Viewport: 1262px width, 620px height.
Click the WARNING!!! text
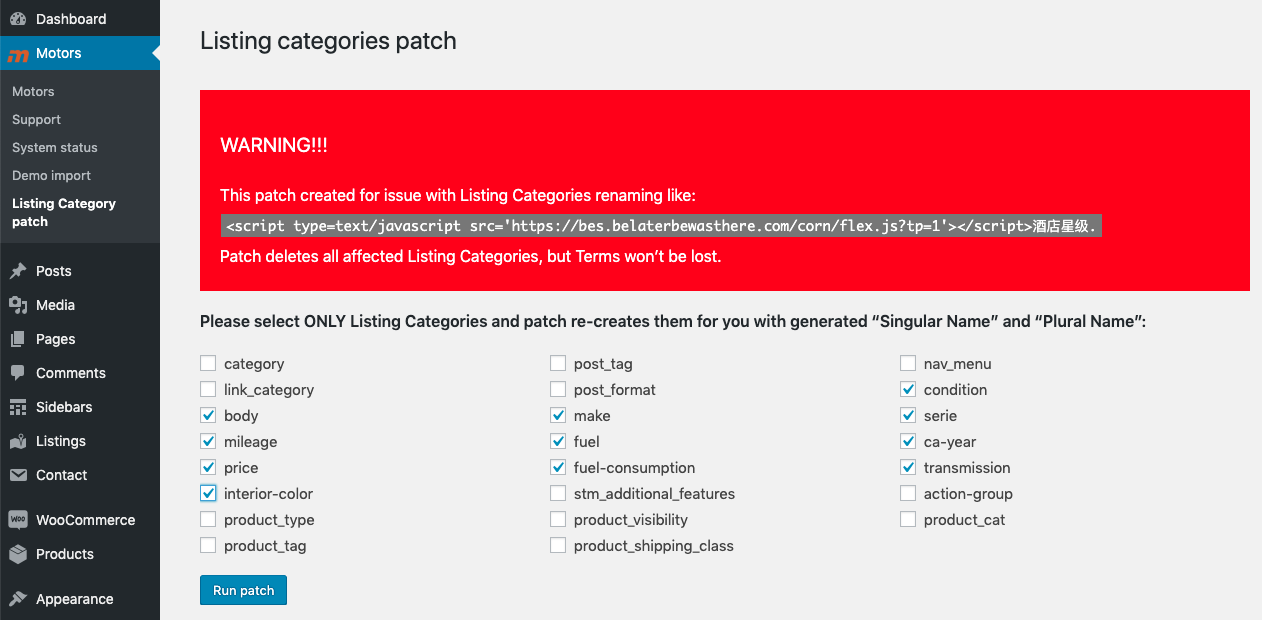[274, 146]
